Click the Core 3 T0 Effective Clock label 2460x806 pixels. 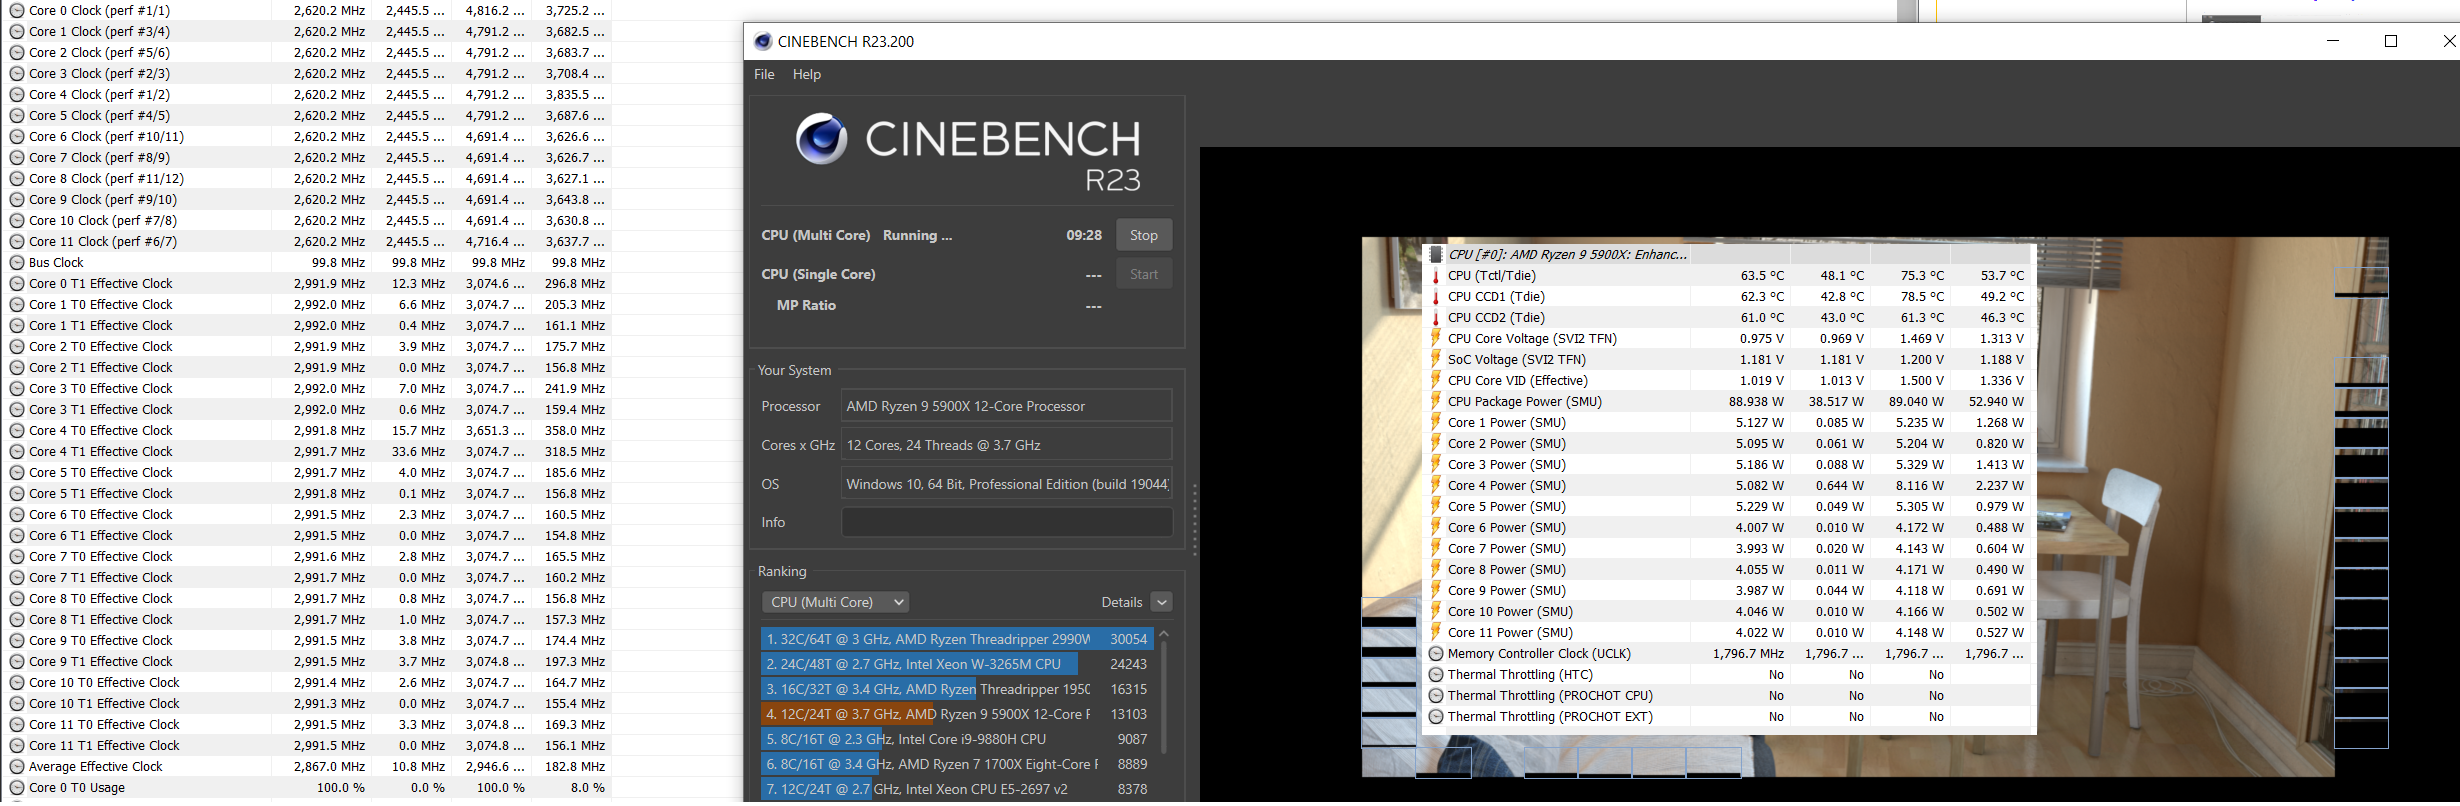click(101, 388)
